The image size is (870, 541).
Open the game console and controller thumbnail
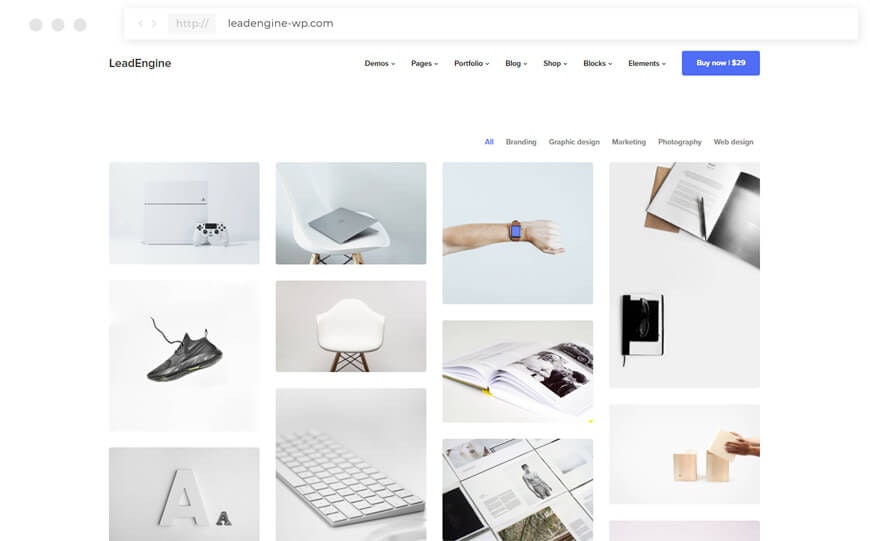(184, 213)
